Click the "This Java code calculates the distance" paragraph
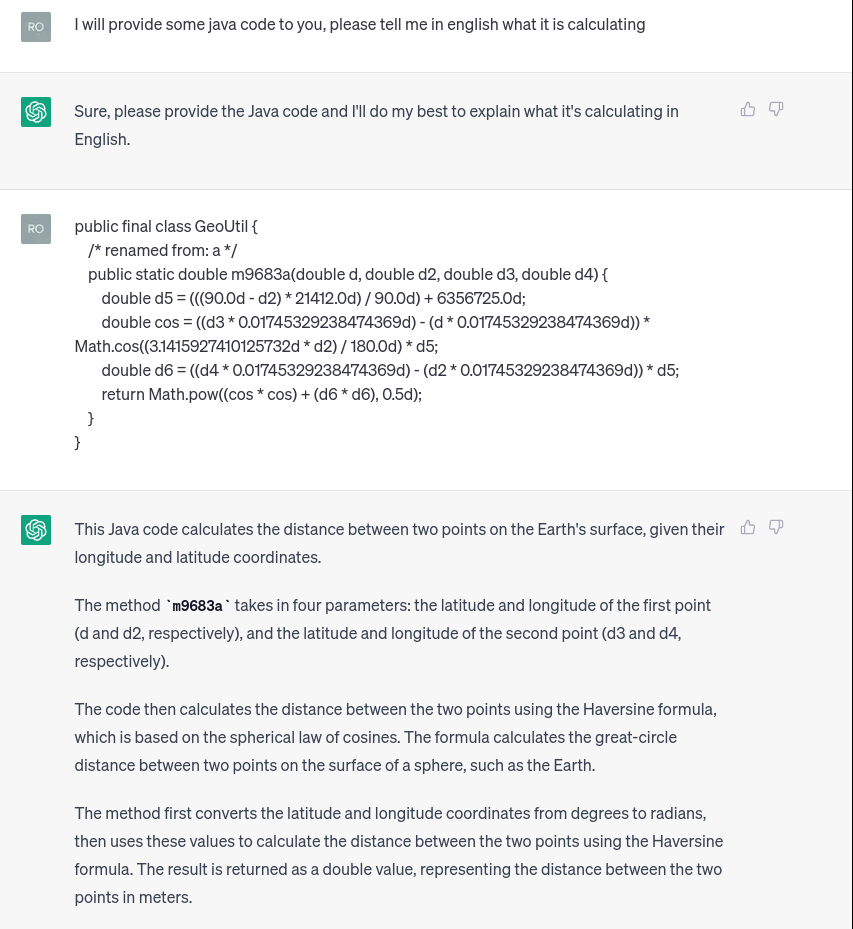 pos(399,543)
